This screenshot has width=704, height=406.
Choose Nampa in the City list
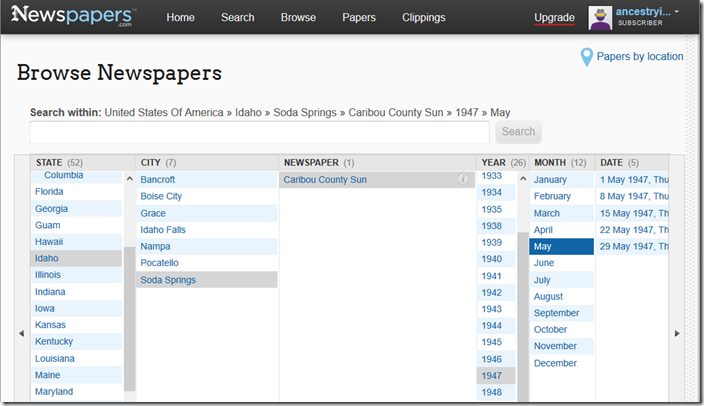point(207,247)
